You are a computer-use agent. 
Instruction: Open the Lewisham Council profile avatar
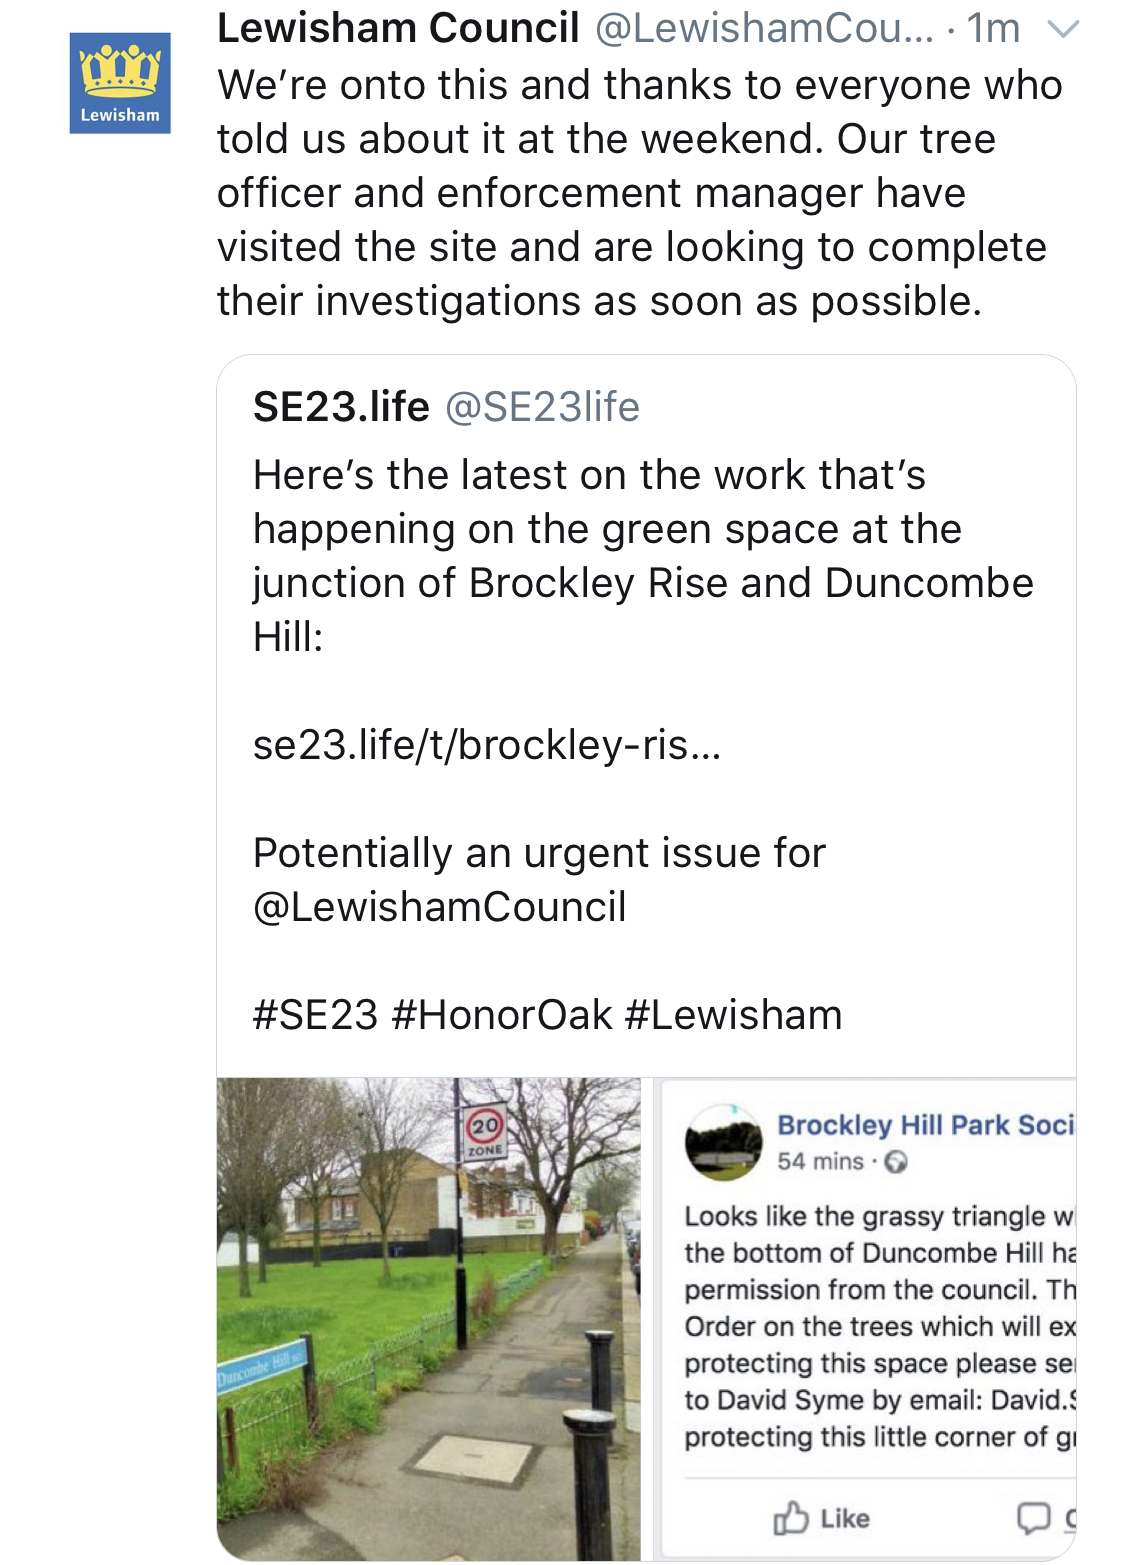click(x=120, y=83)
